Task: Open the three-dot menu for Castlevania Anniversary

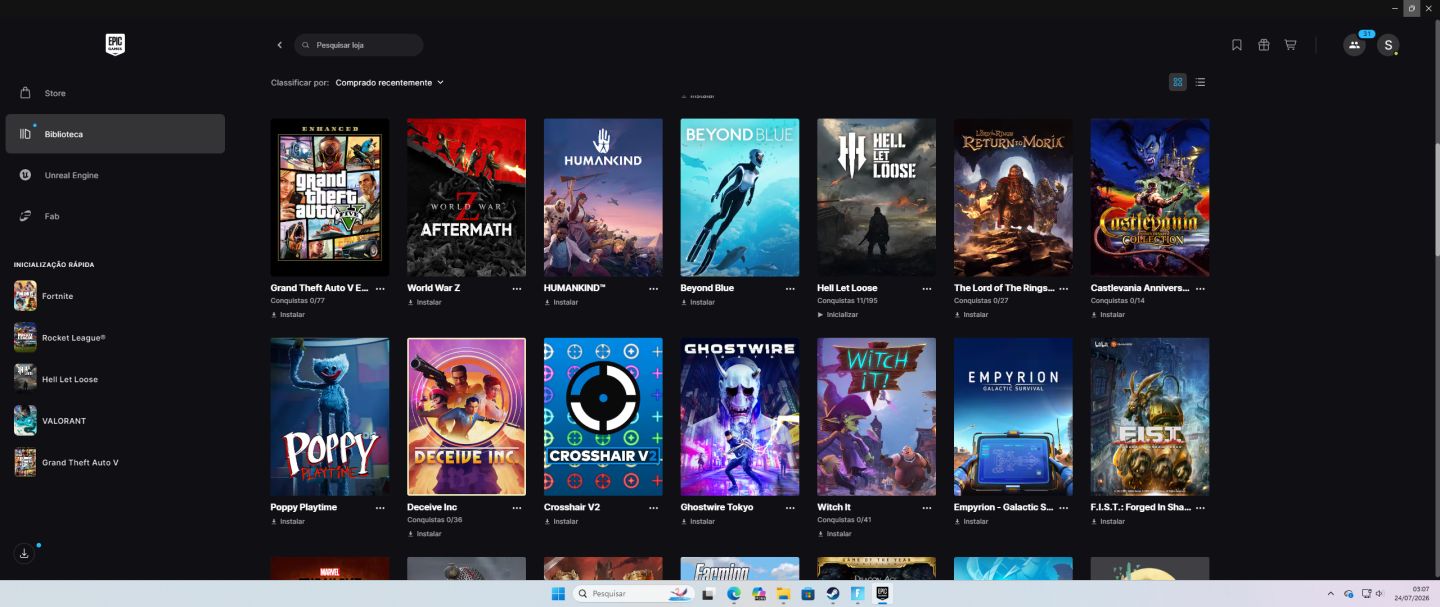Action: [1200, 288]
